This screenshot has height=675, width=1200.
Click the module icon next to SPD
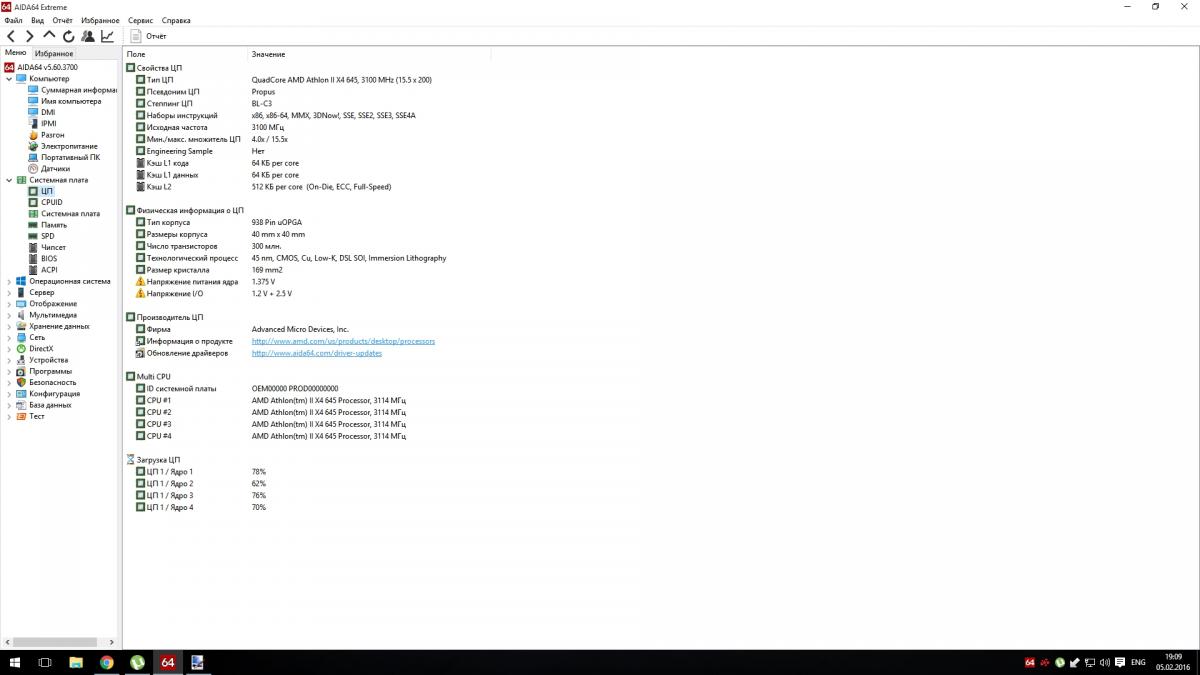coord(33,236)
